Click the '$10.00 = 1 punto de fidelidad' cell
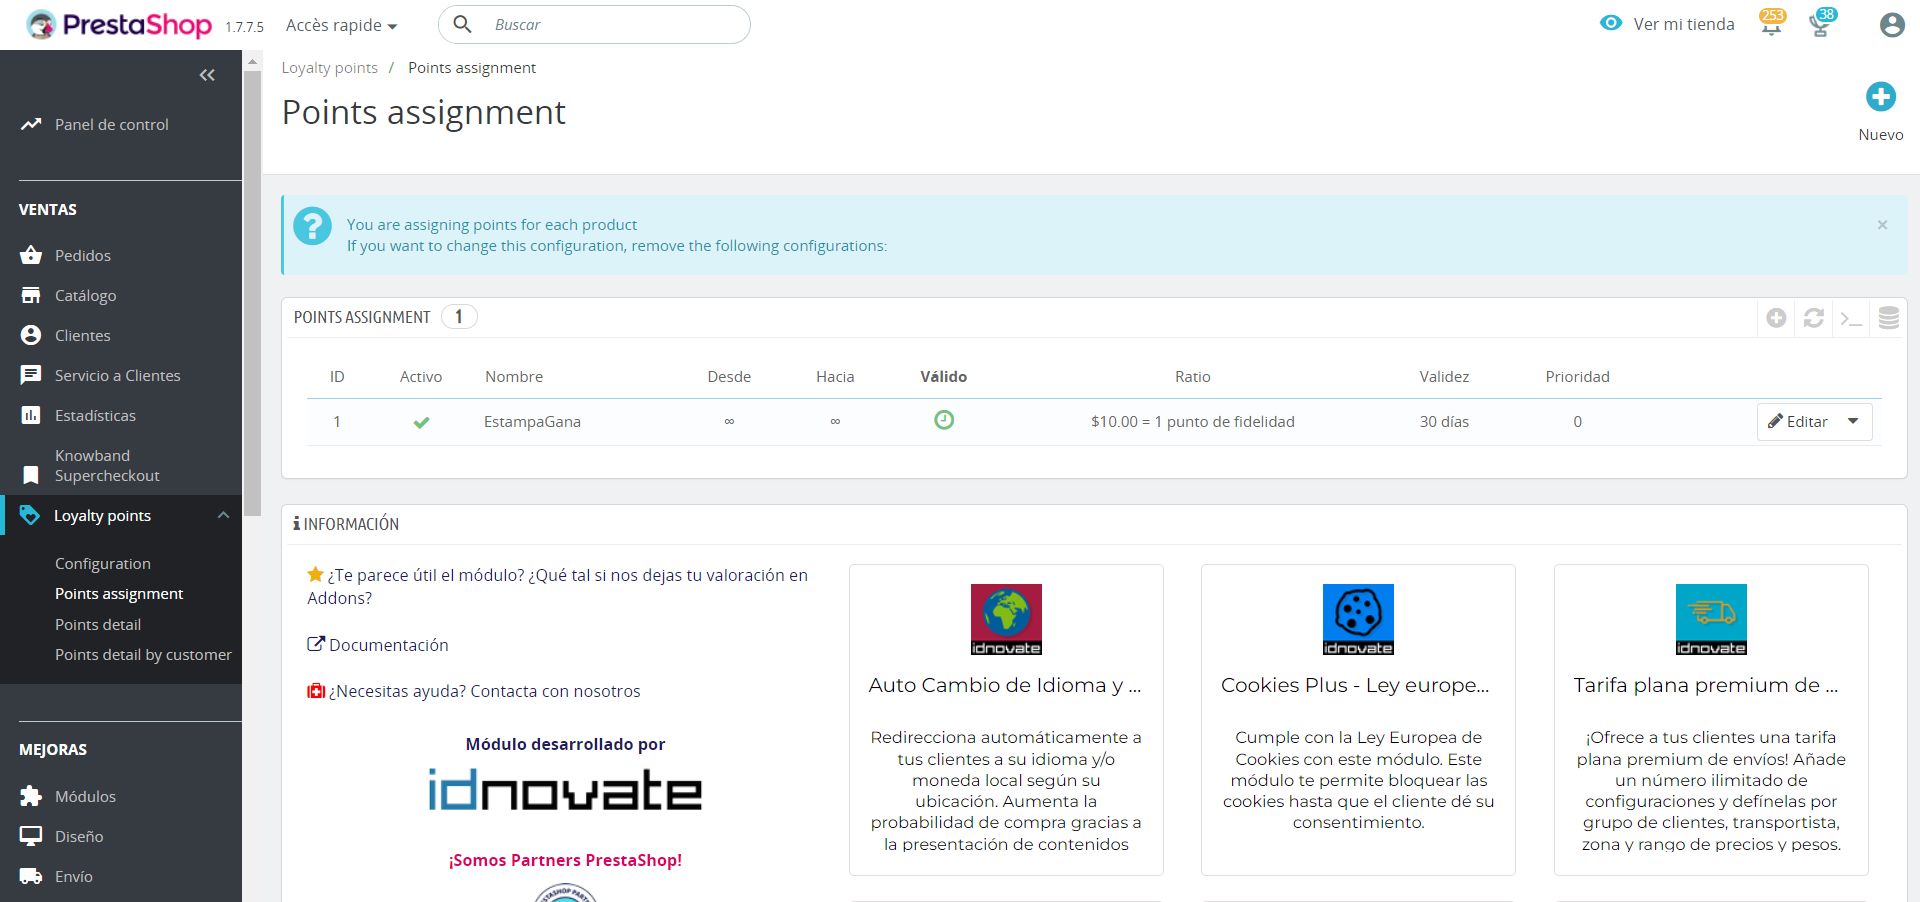 point(1192,421)
